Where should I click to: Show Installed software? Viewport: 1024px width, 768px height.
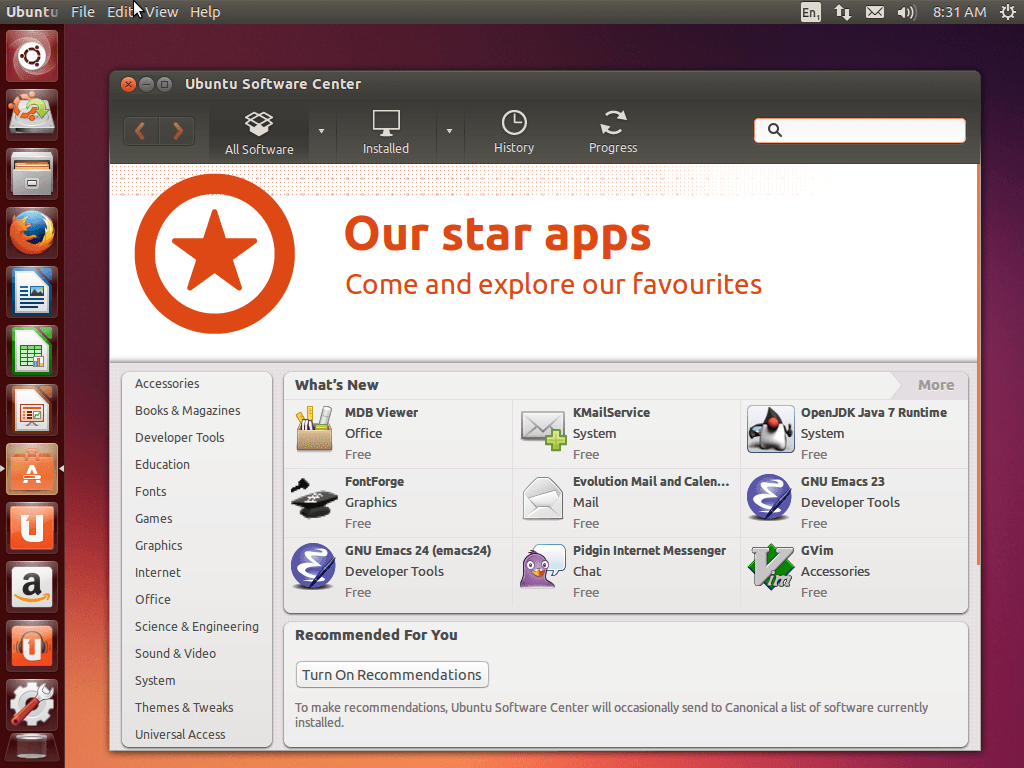pyautogui.click(x=386, y=133)
